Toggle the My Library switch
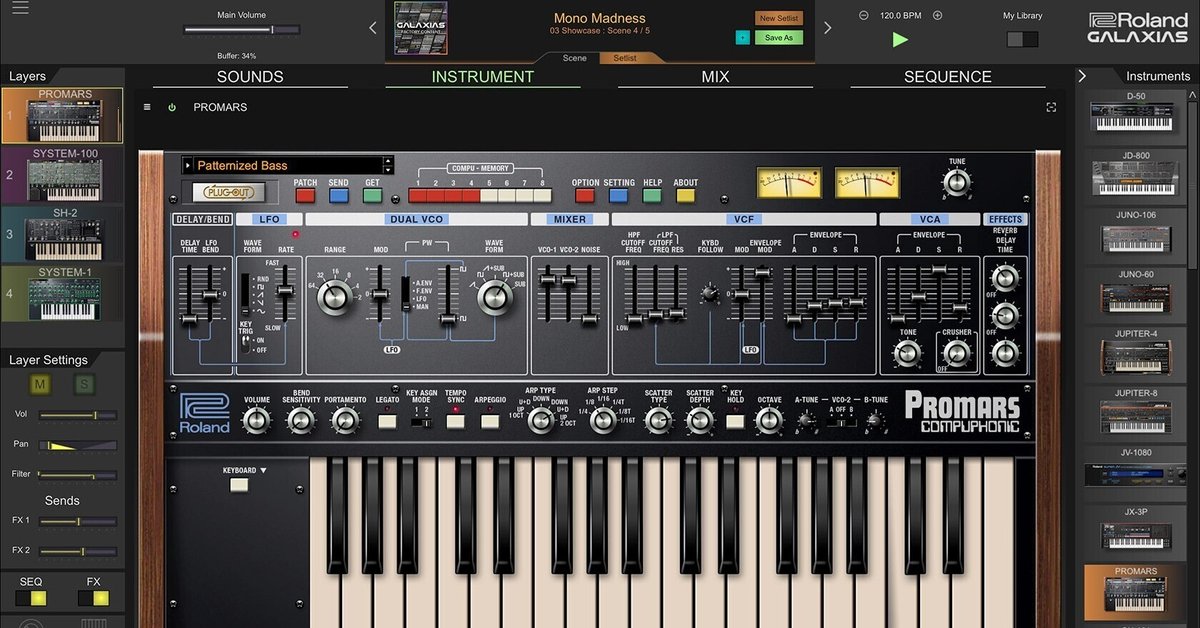 coord(1022,39)
